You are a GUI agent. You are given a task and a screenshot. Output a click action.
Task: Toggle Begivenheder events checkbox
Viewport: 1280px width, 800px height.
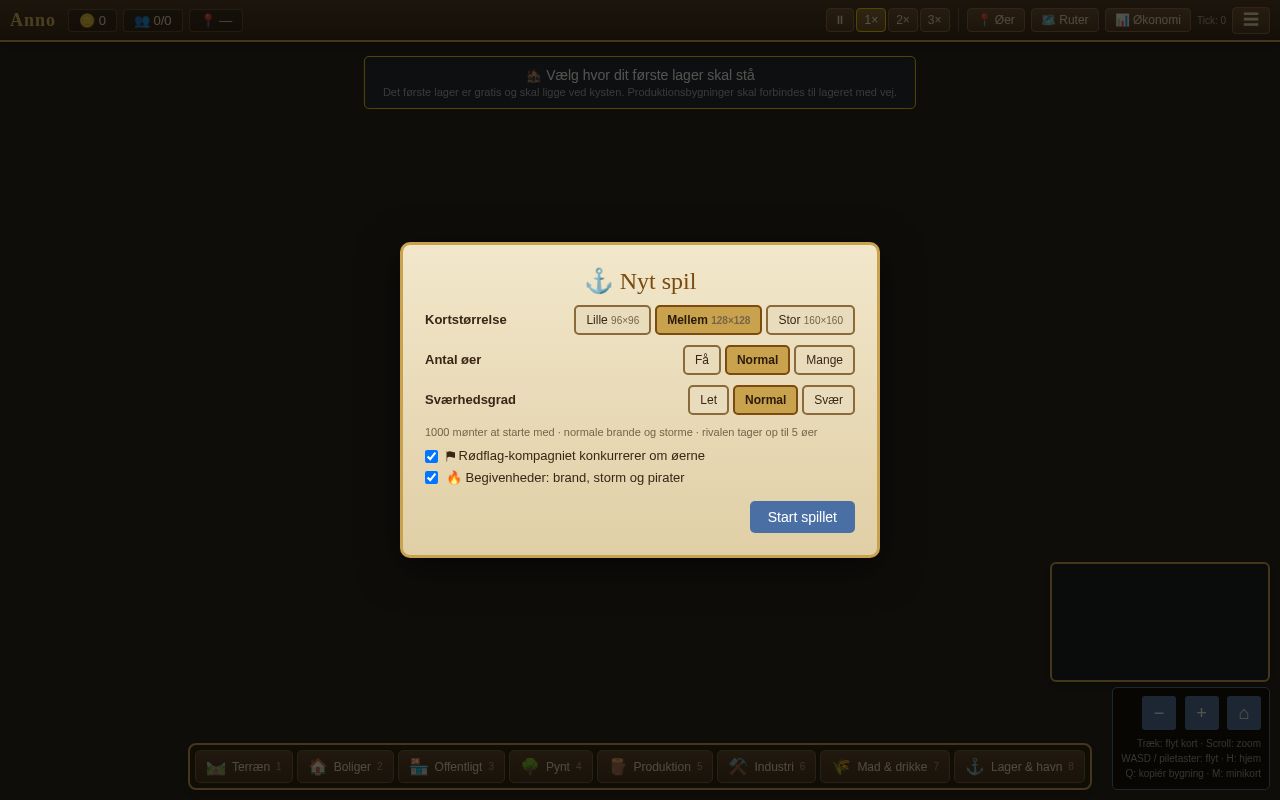coord(432,478)
